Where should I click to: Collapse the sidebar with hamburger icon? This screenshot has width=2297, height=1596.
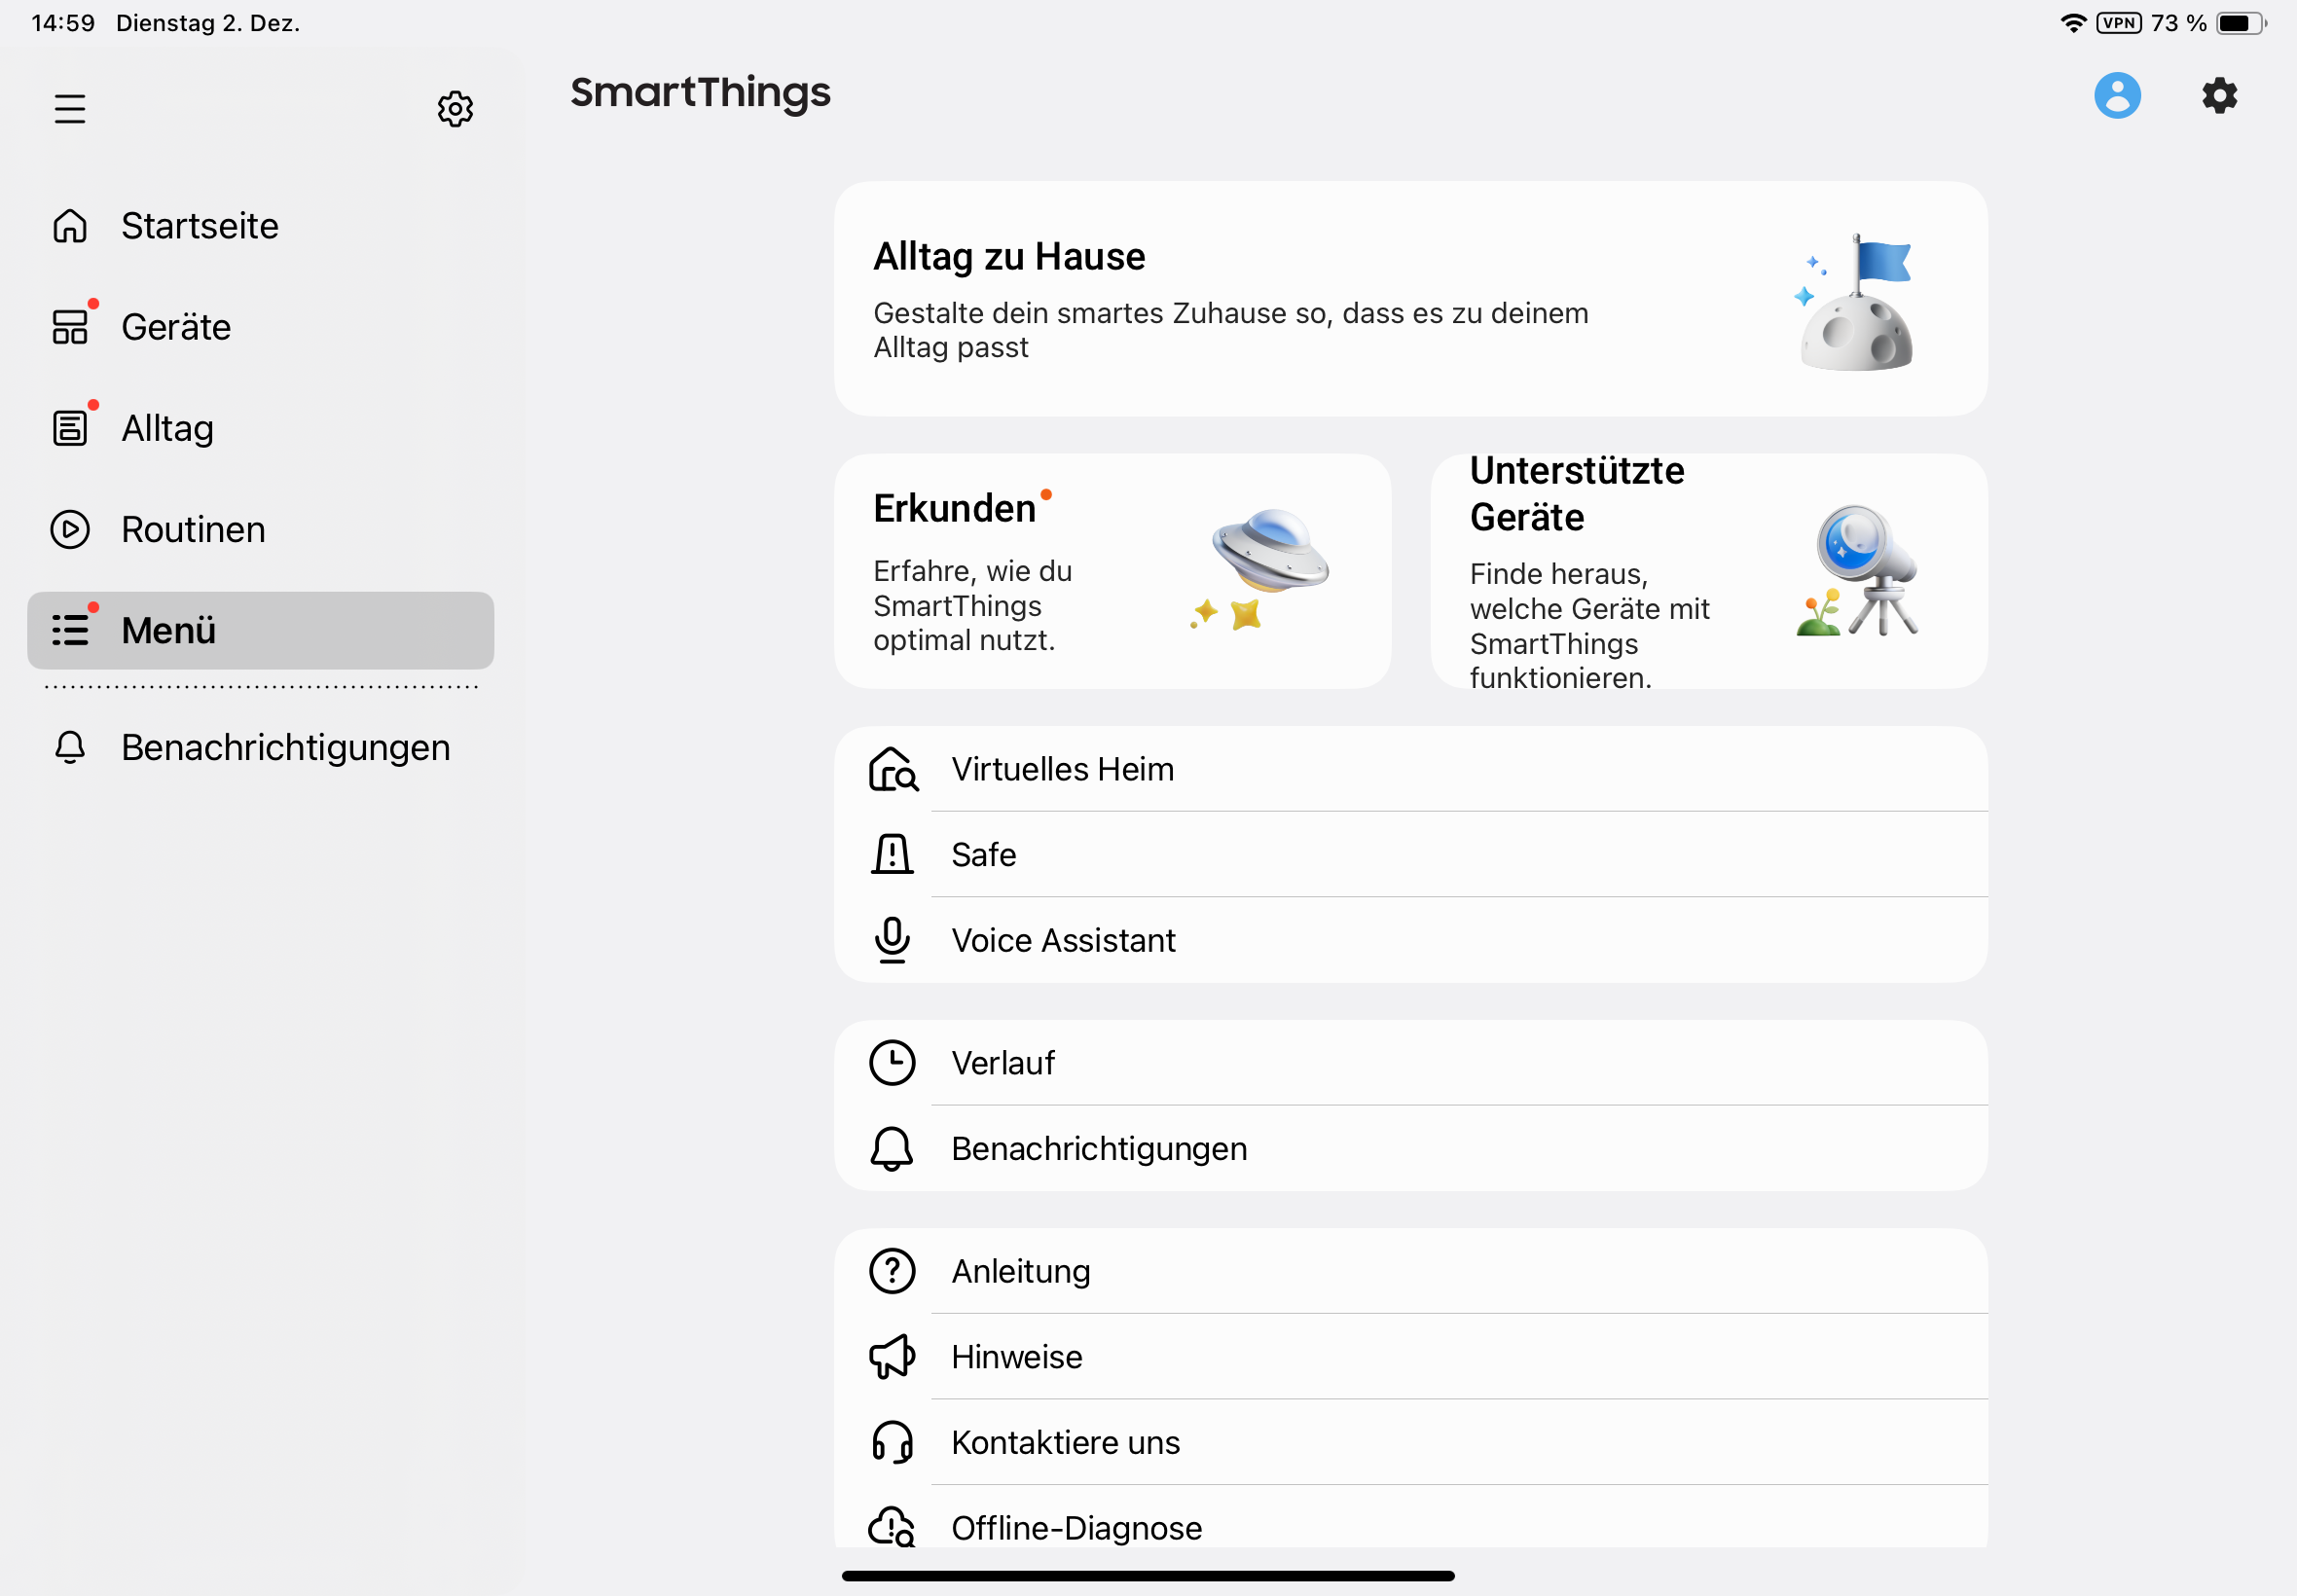tap(70, 108)
